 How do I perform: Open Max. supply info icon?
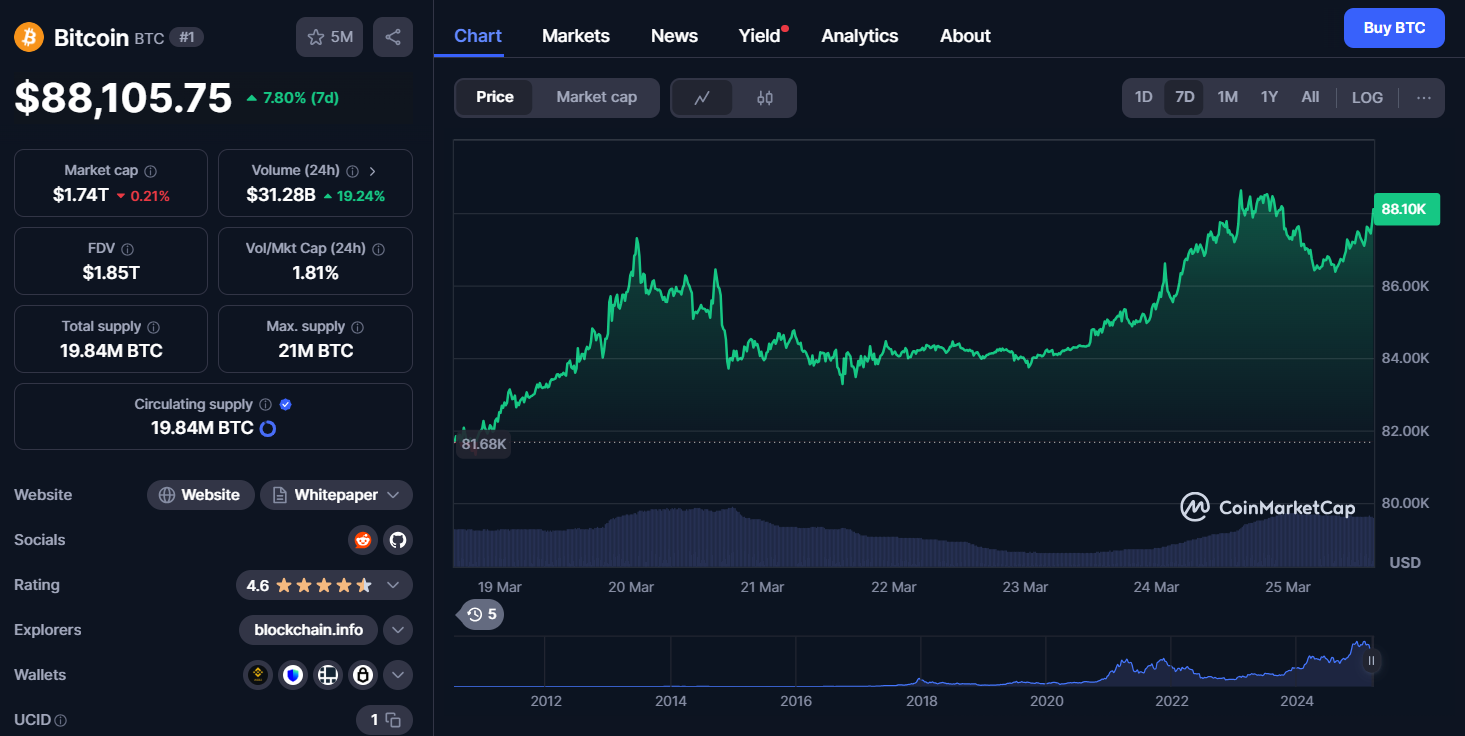(x=358, y=327)
